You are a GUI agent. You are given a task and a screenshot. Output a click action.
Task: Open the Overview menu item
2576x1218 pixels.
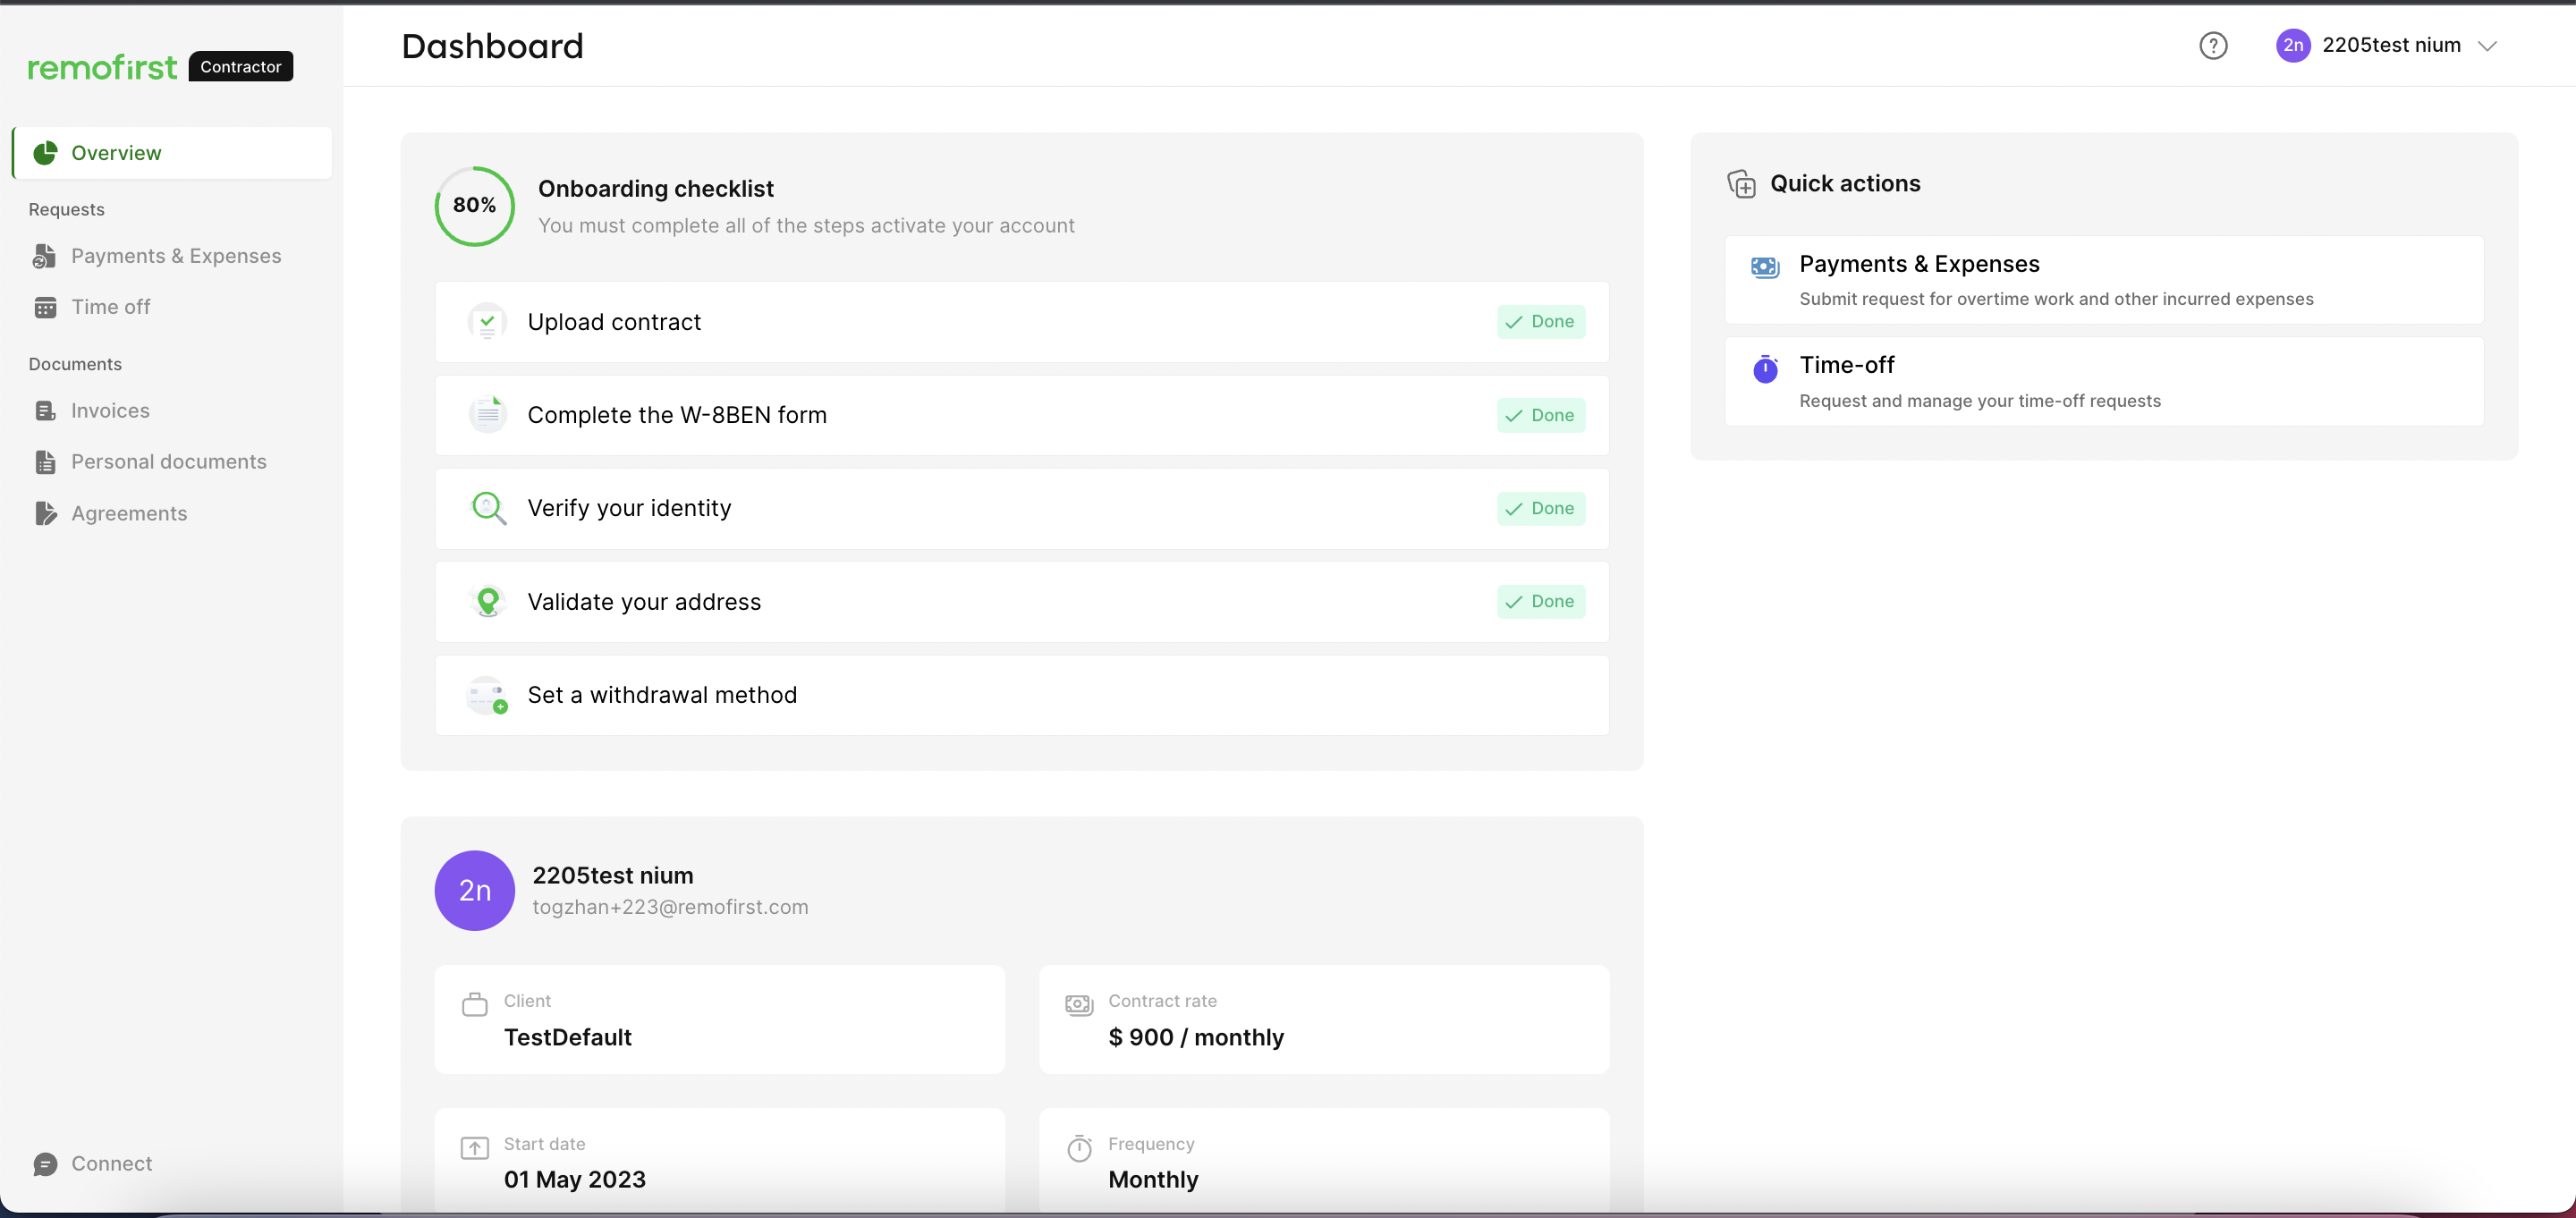pyautogui.click(x=172, y=153)
